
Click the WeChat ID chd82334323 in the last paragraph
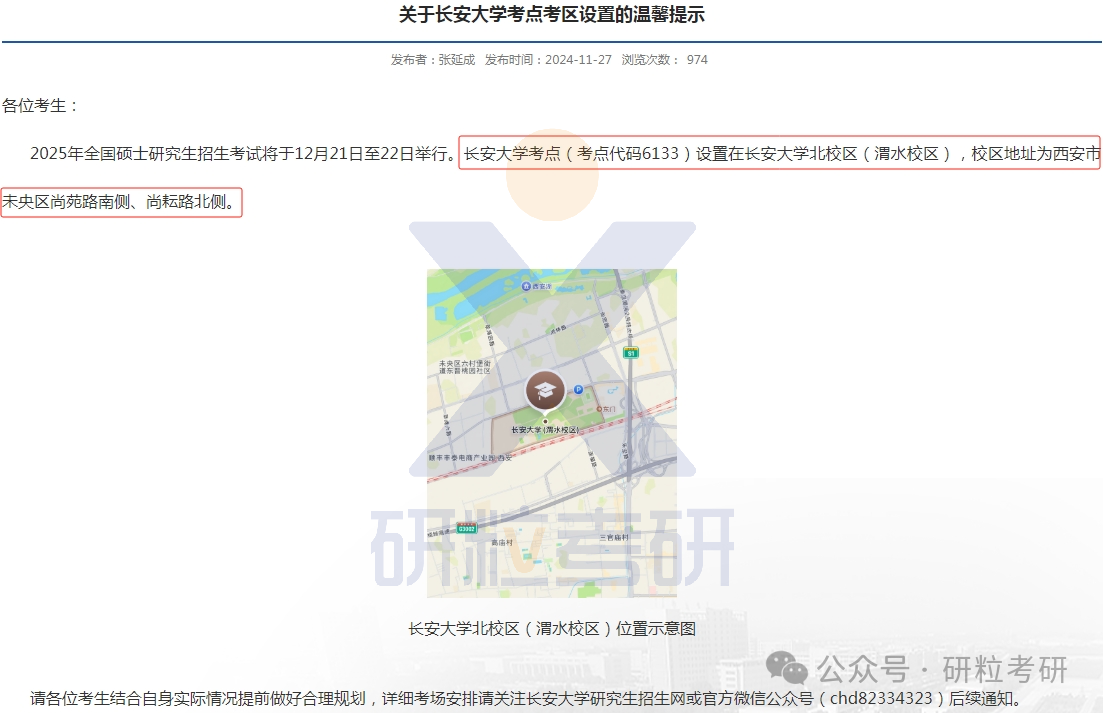pos(881,698)
